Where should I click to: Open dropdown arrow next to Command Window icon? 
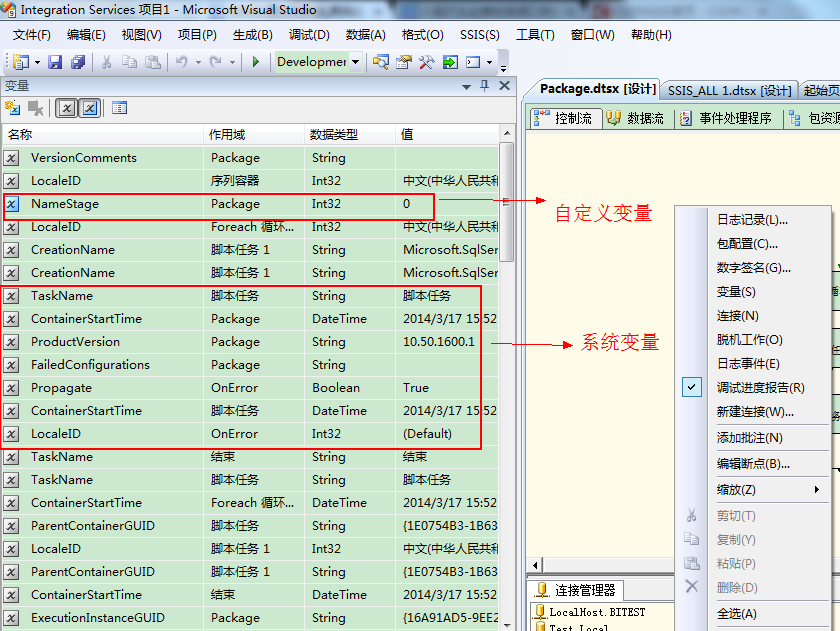(490, 63)
